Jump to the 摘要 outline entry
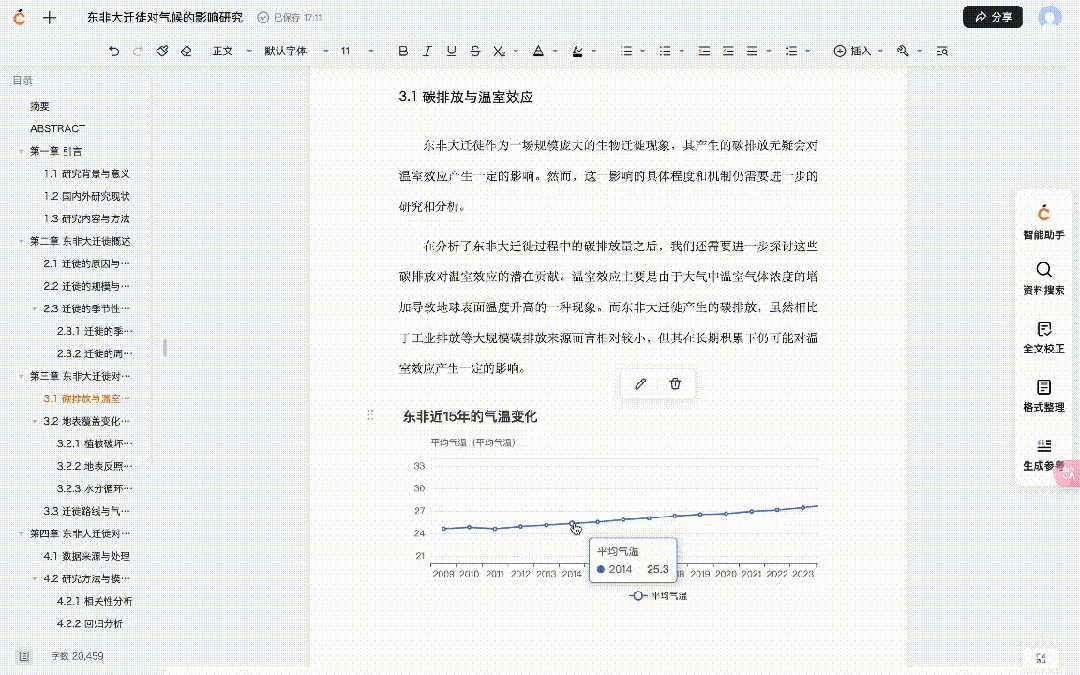 point(40,106)
